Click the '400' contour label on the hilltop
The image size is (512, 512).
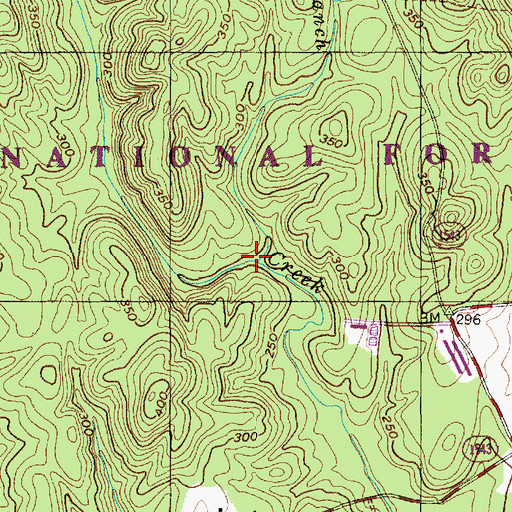[x=162, y=404]
